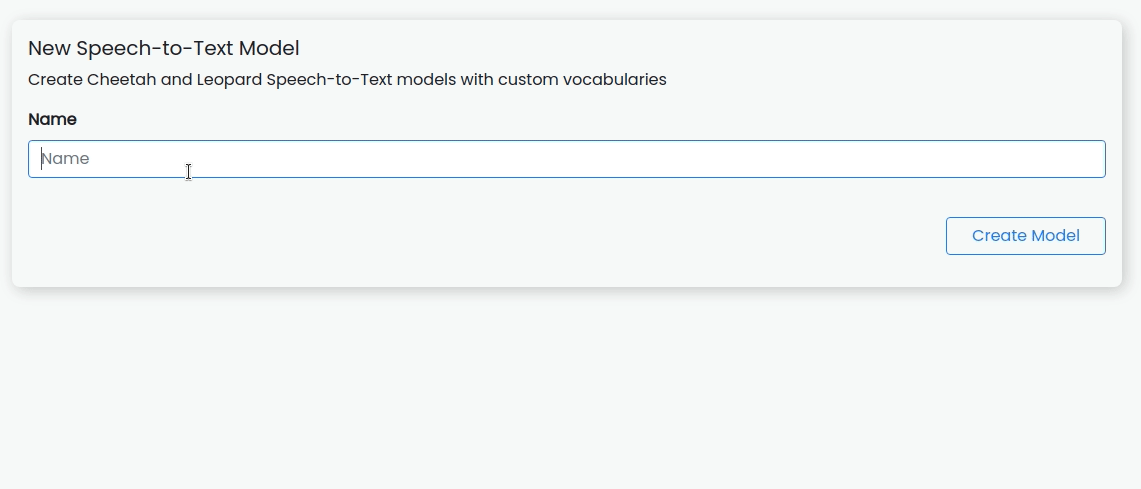Click blank card space left of Create Model

(x=480, y=236)
